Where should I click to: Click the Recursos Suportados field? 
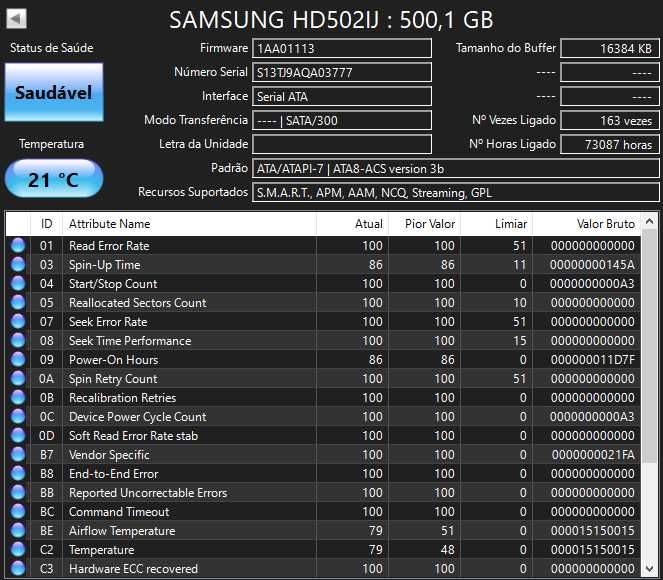(455, 193)
